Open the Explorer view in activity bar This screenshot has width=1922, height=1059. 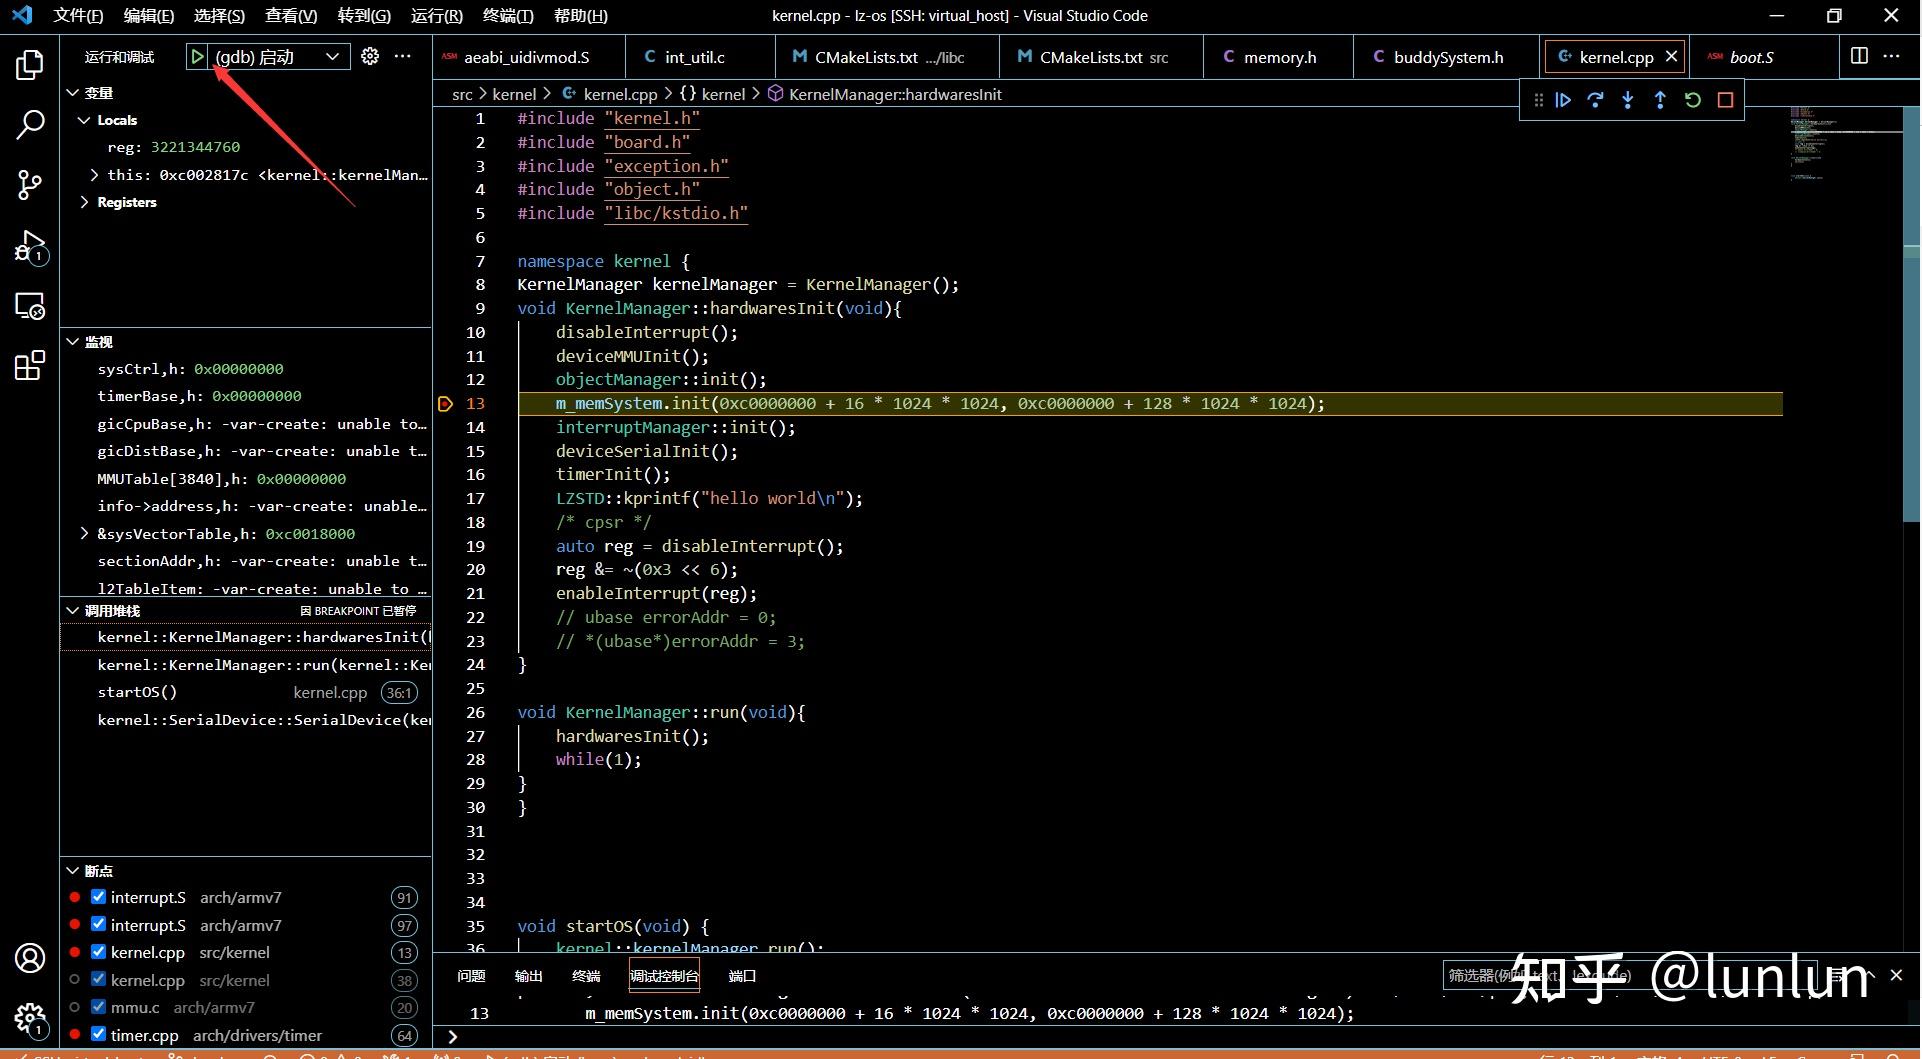coord(30,66)
